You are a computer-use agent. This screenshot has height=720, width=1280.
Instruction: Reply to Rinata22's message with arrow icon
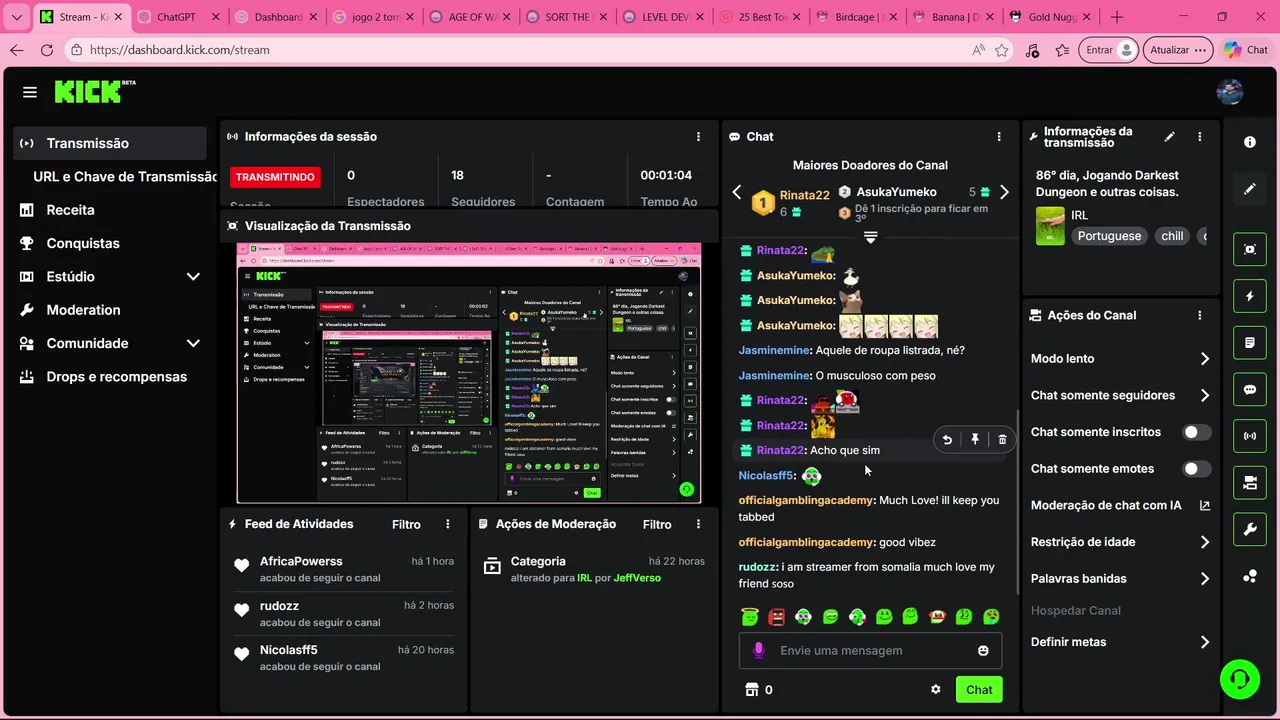947,439
